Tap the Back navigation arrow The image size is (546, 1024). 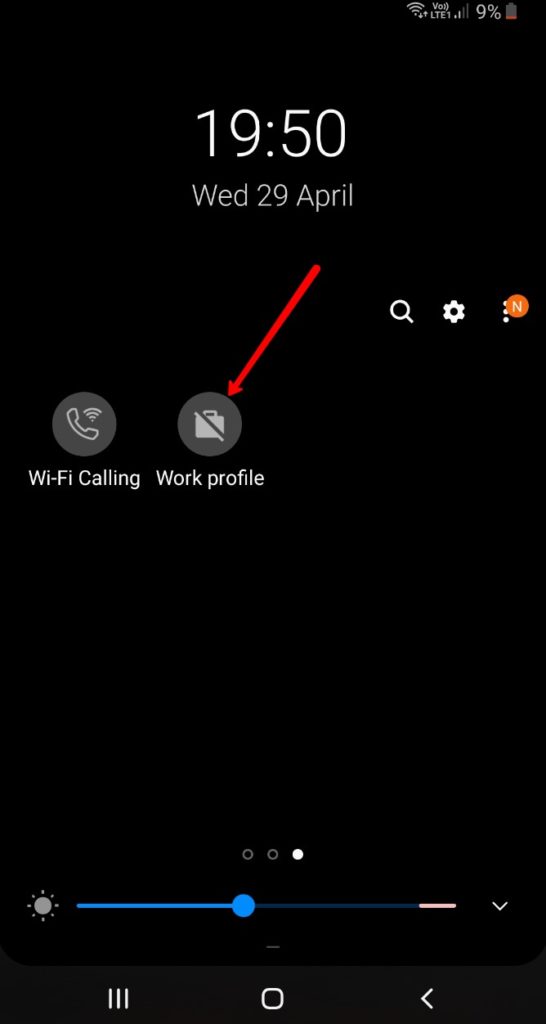tap(427, 999)
